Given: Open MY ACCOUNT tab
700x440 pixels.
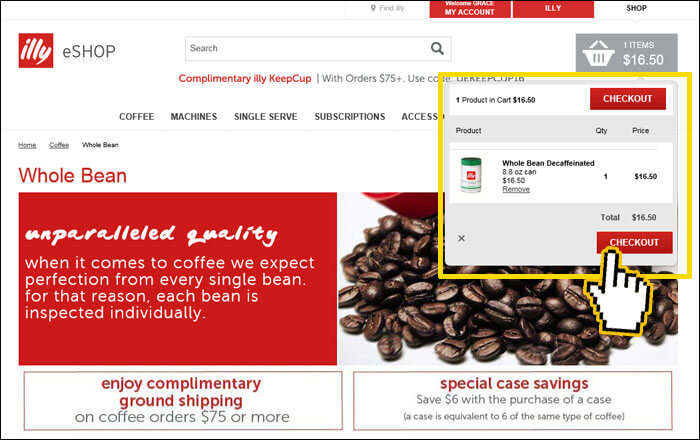Looking at the screenshot, I should [x=470, y=8].
